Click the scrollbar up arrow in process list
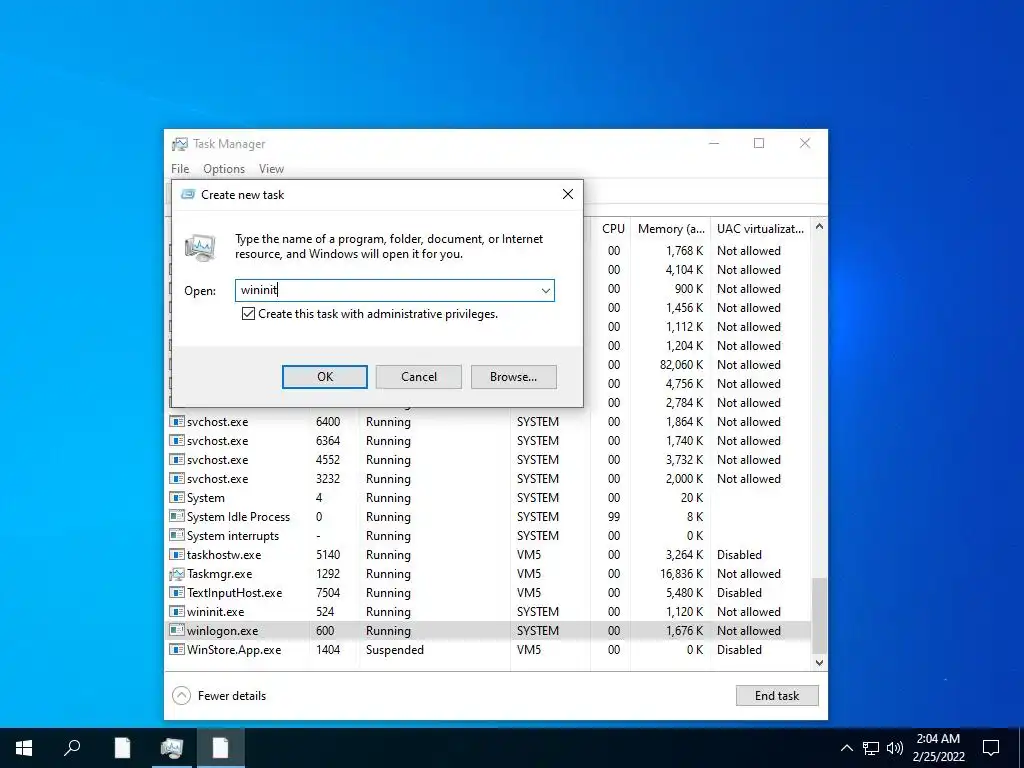Viewport: 1024px width, 768px height. pos(819,227)
